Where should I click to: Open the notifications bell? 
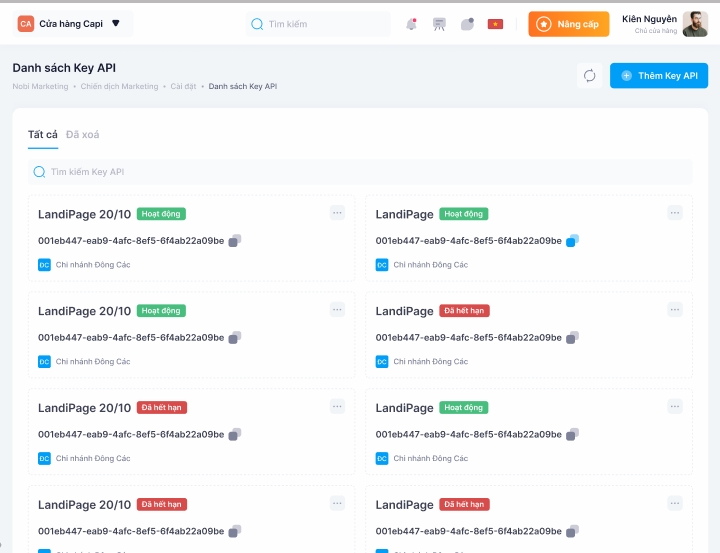pyautogui.click(x=411, y=24)
